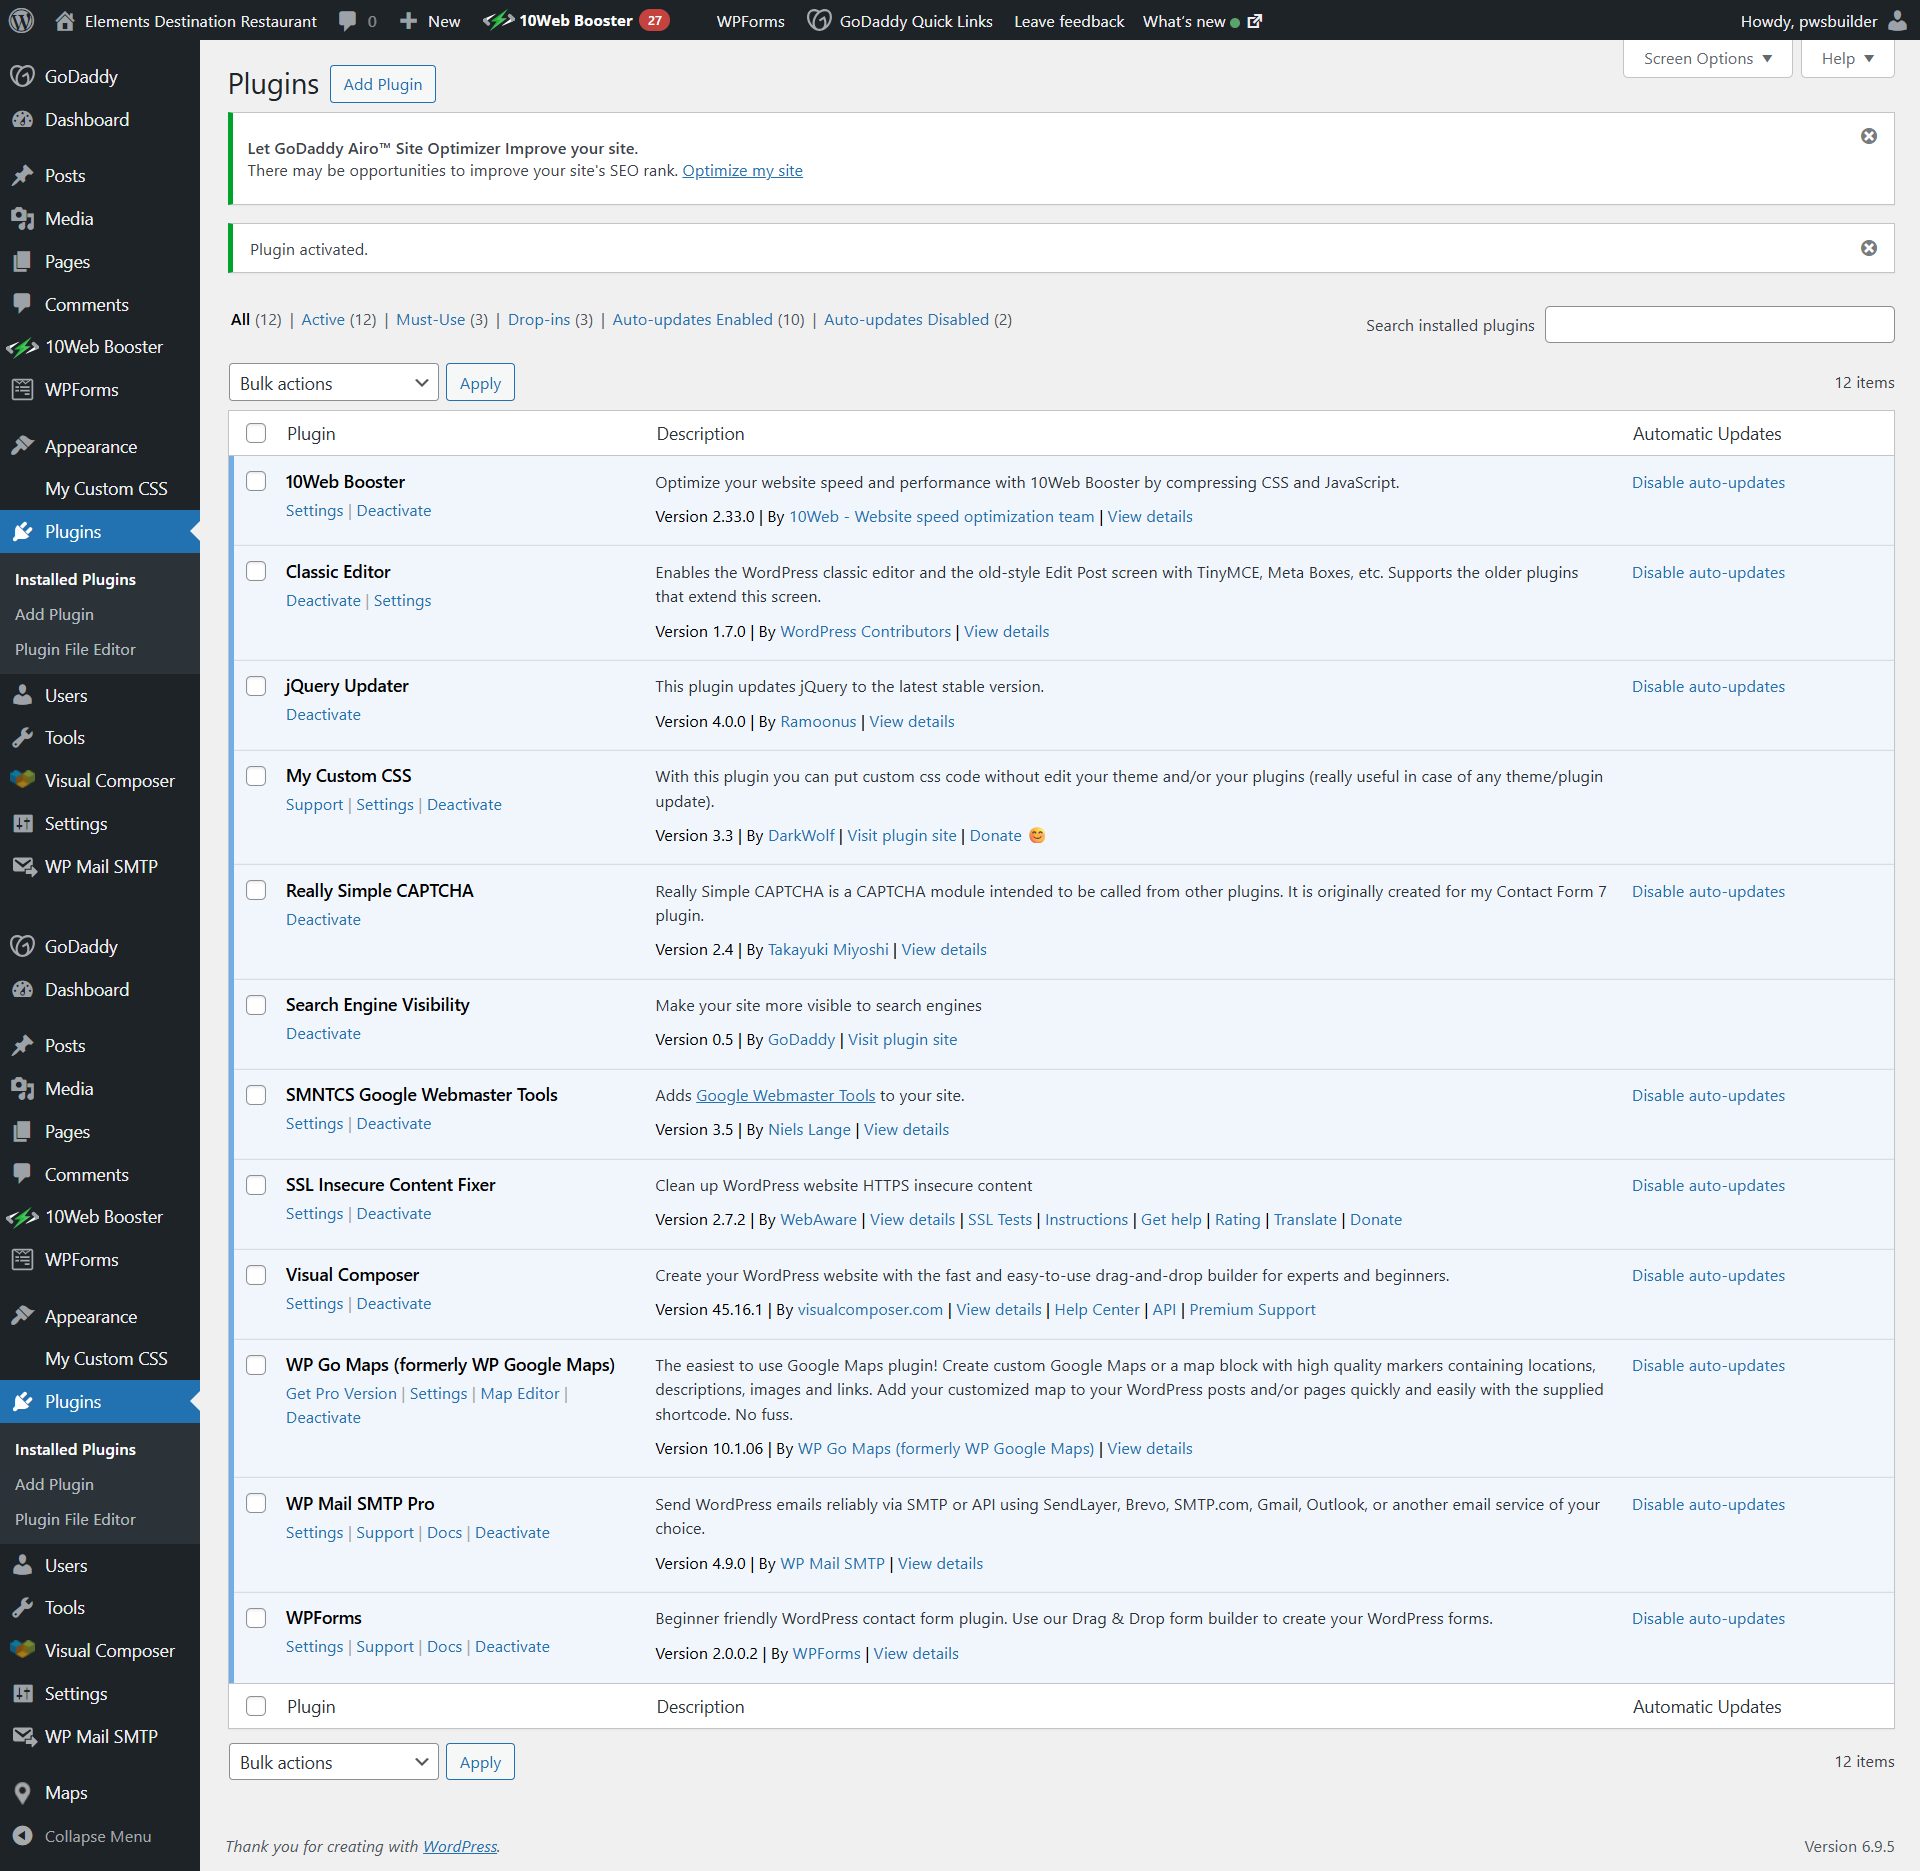This screenshot has height=1871, width=1920.
Task: Follow the Optimize my site link
Action: click(743, 170)
